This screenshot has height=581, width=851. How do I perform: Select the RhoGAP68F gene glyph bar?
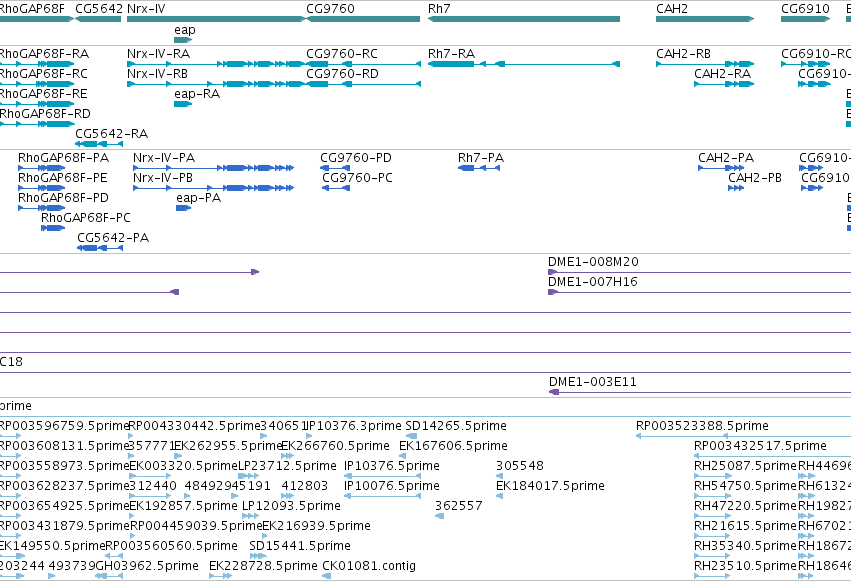pyautogui.click(x=36, y=19)
